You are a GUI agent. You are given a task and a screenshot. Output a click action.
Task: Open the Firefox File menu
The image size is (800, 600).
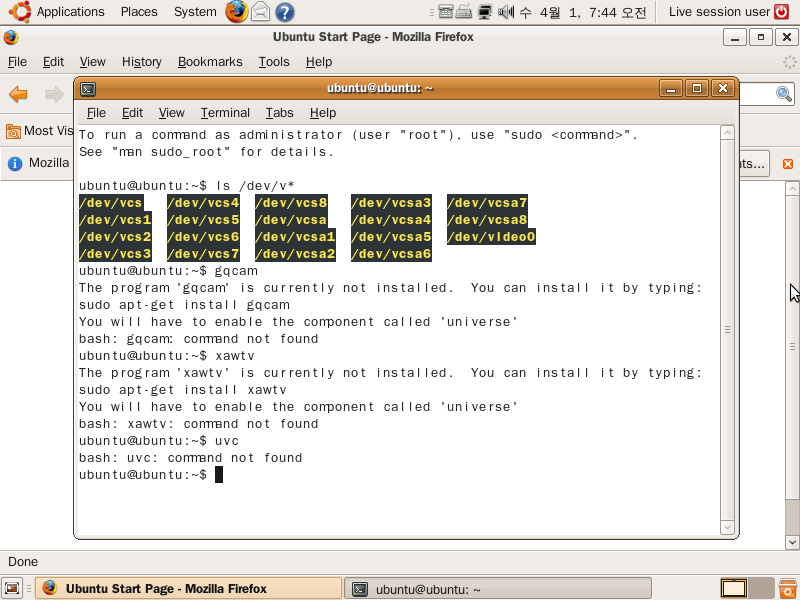[17, 62]
